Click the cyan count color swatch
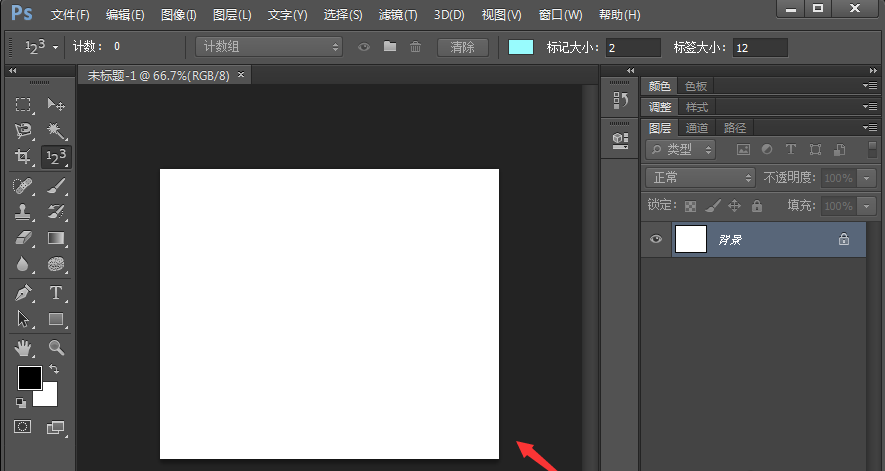885x471 pixels. (x=521, y=47)
